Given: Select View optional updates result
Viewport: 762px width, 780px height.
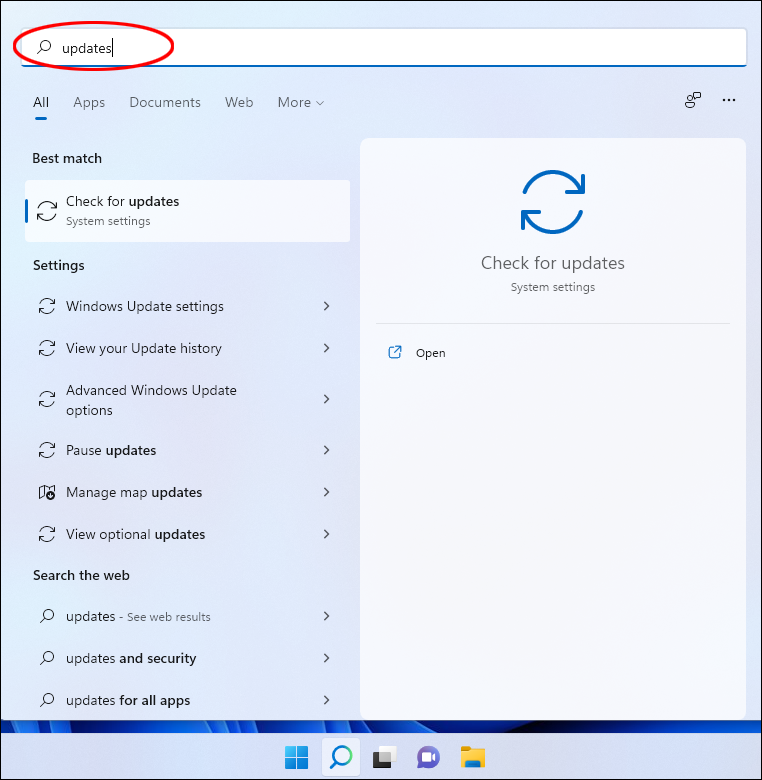Looking at the screenshot, I should tap(188, 534).
